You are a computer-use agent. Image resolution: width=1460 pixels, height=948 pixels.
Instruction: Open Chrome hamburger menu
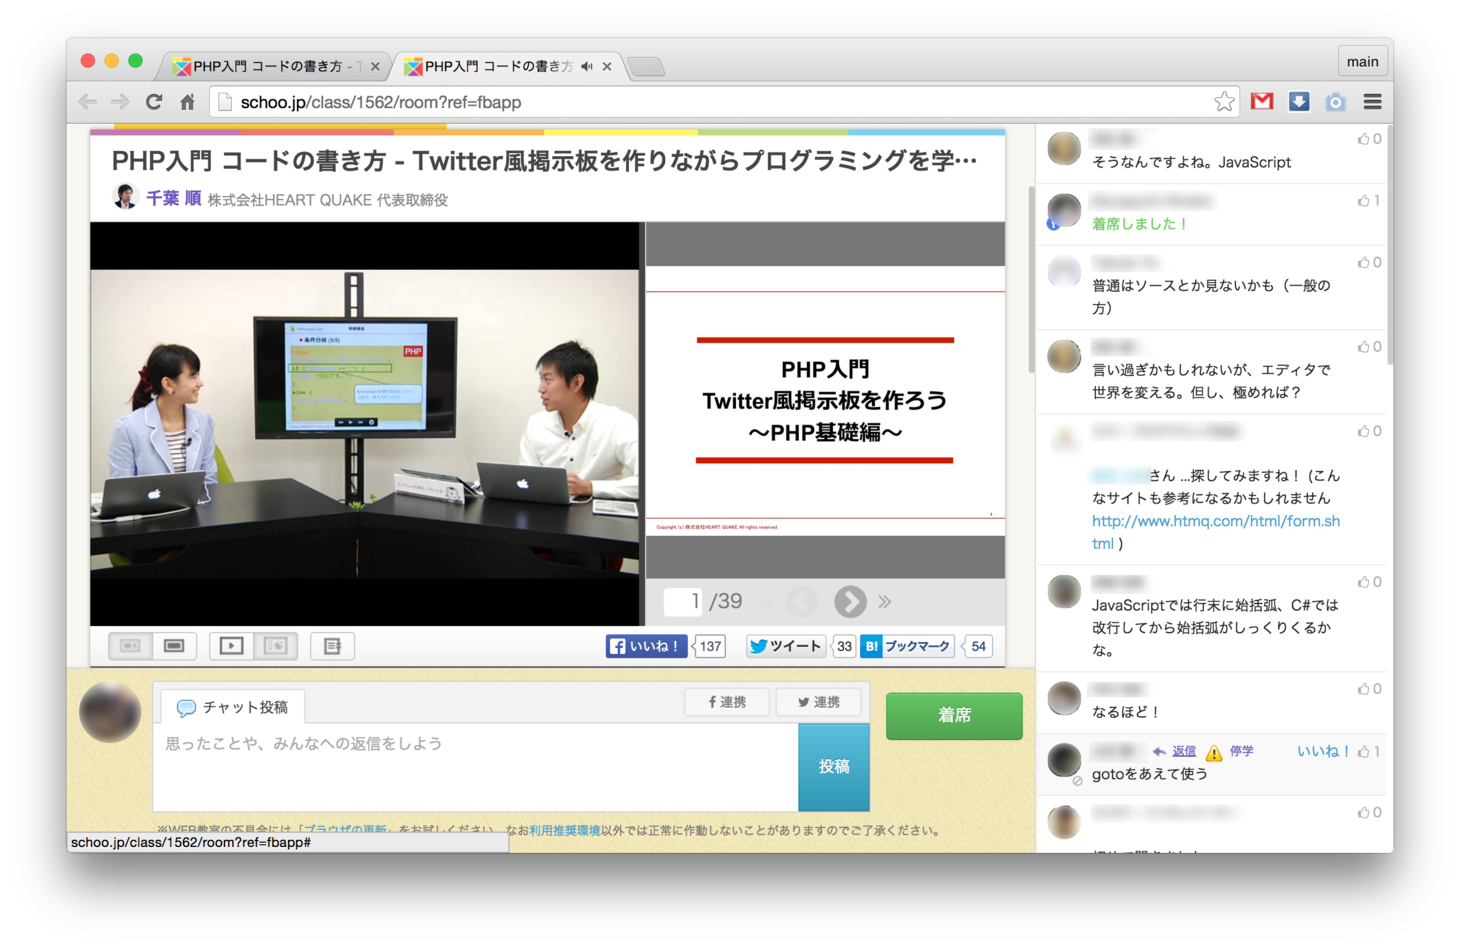pos(1372,102)
